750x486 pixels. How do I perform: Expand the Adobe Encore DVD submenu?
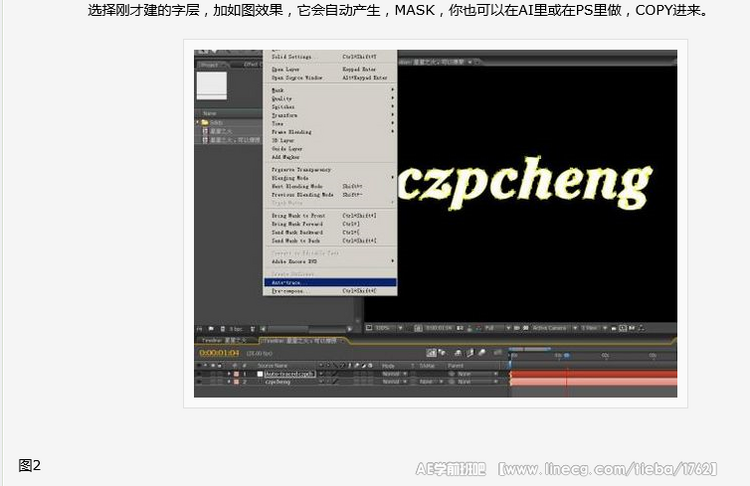[x=330, y=262]
